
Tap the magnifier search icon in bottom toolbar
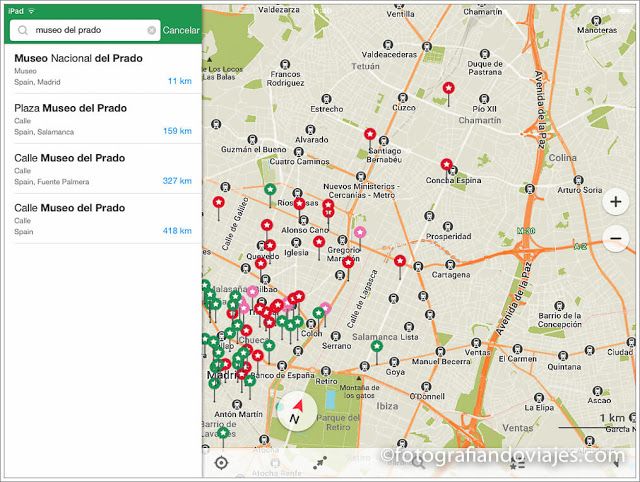tap(418, 463)
